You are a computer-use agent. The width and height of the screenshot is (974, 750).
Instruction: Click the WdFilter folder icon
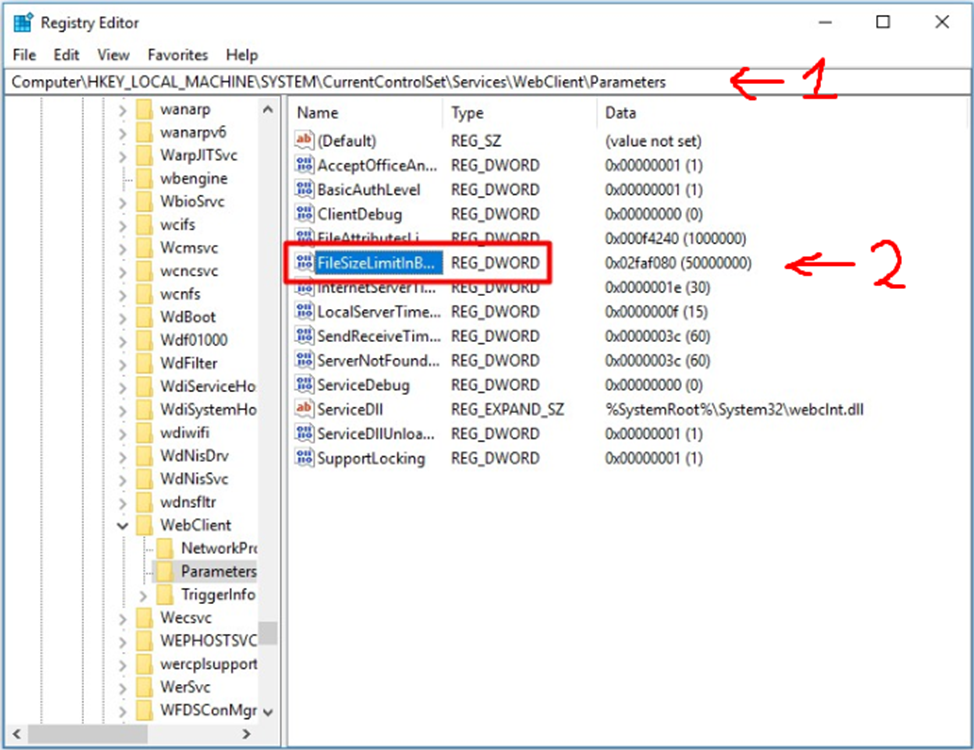tap(144, 363)
